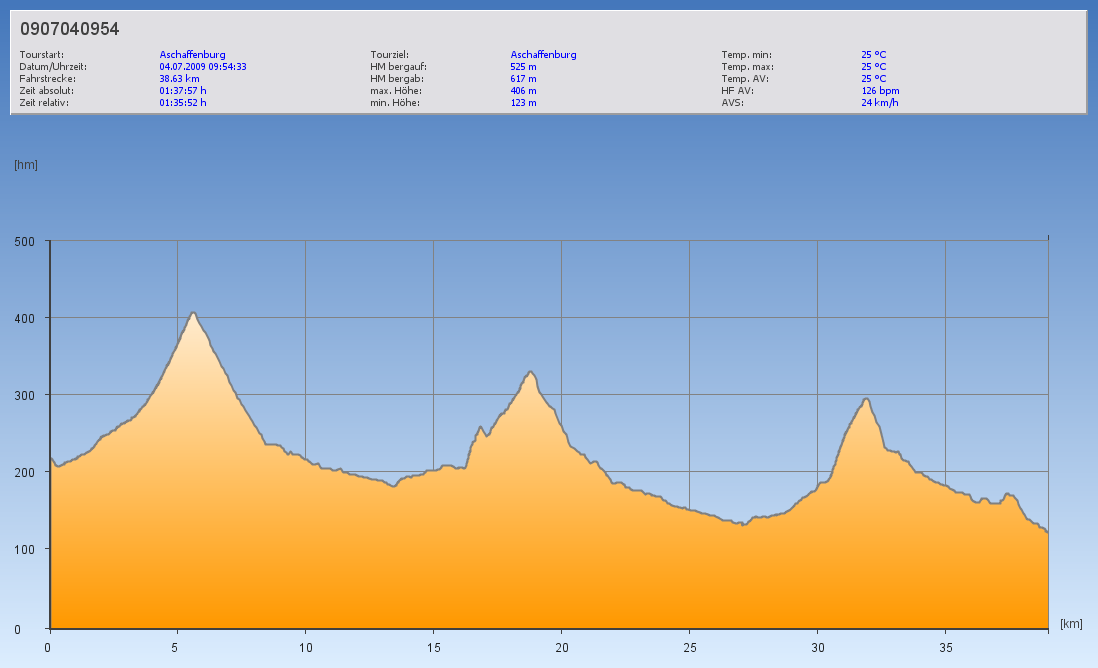Click the highest peak of the elevation profile
This screenshot has height=668, width=1098.
[x=193, y=313]
